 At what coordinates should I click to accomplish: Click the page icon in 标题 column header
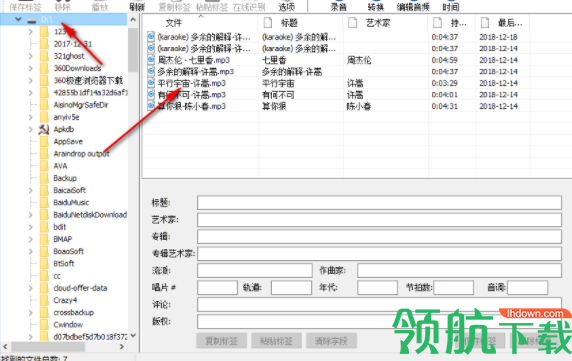(x=268, y=23)
